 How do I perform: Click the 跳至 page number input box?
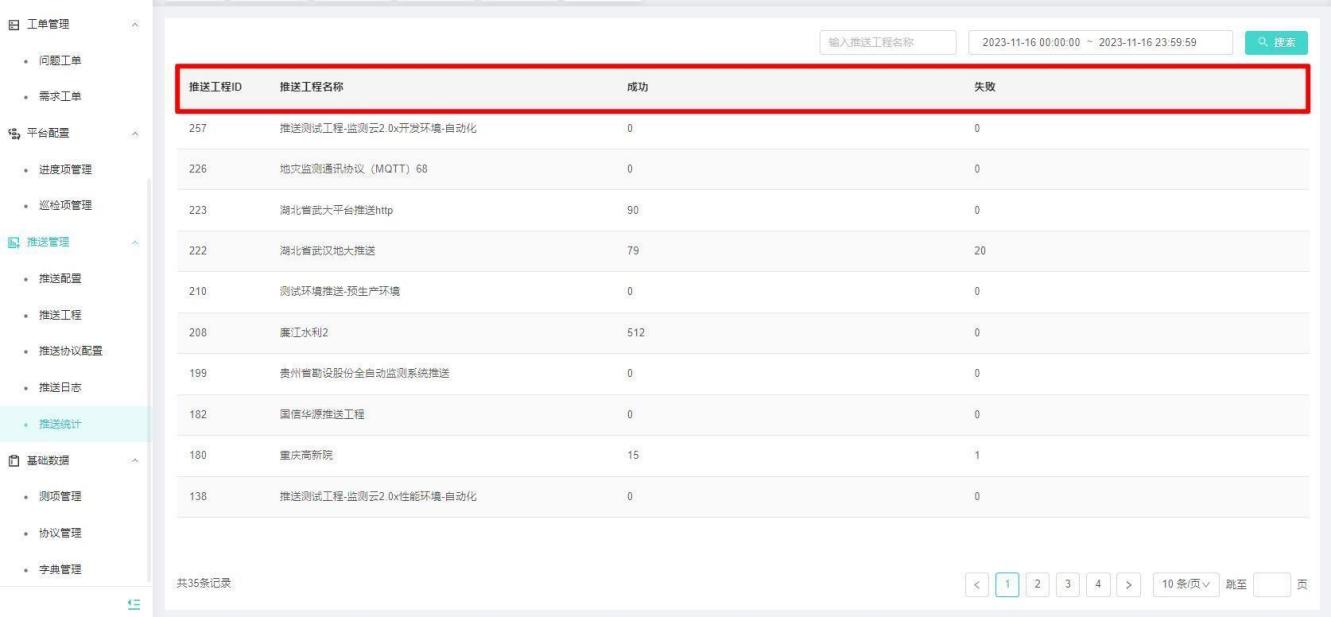pyautogui.click(x=1270, y=583)
